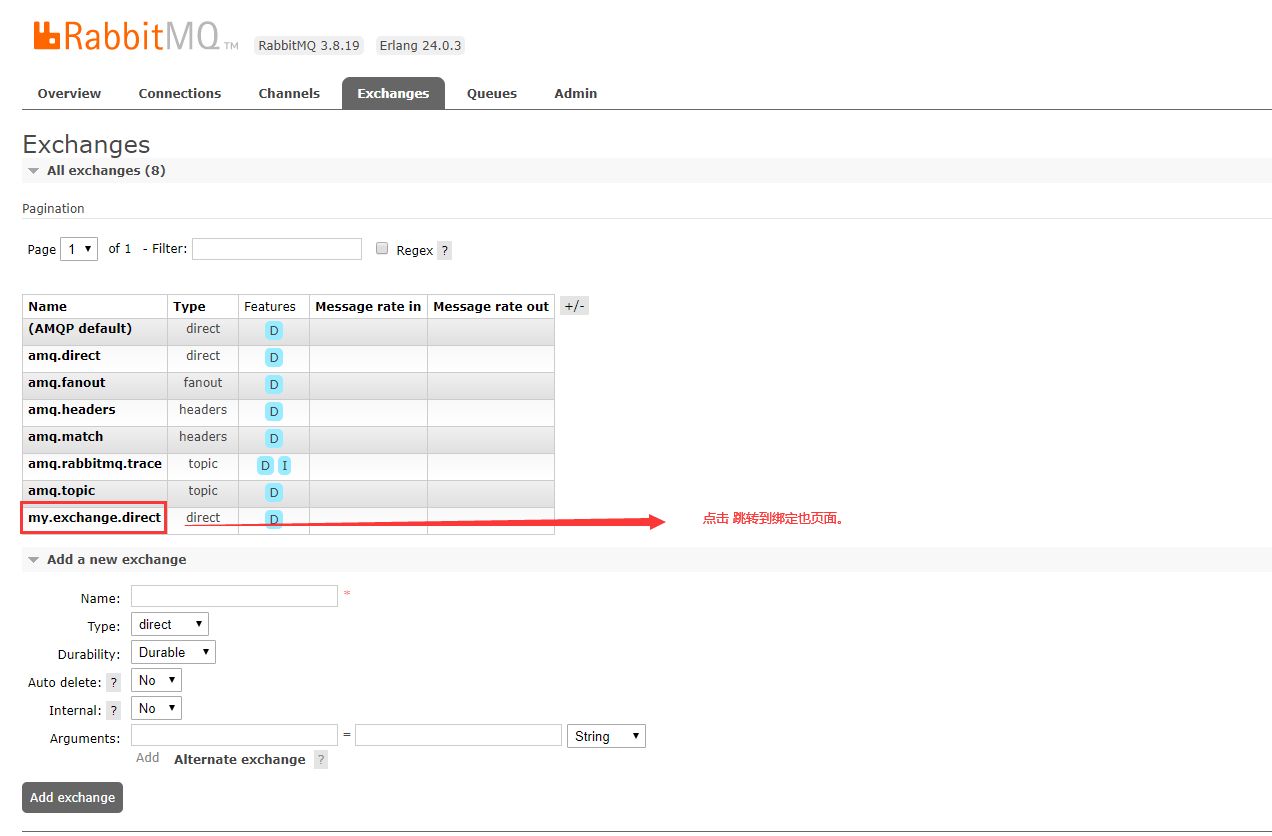
Task: Click the Message rate in column header
Action: coord(368,307)
